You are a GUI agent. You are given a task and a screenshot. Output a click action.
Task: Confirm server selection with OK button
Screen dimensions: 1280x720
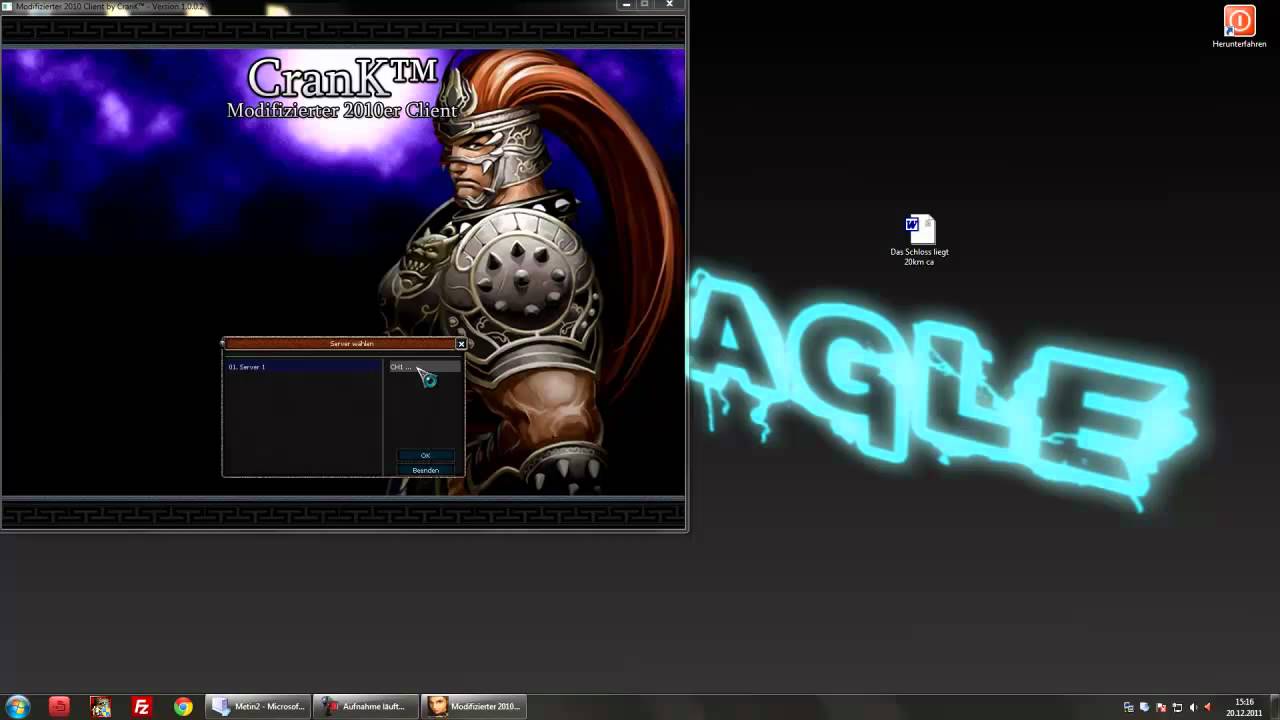(425, 455)
